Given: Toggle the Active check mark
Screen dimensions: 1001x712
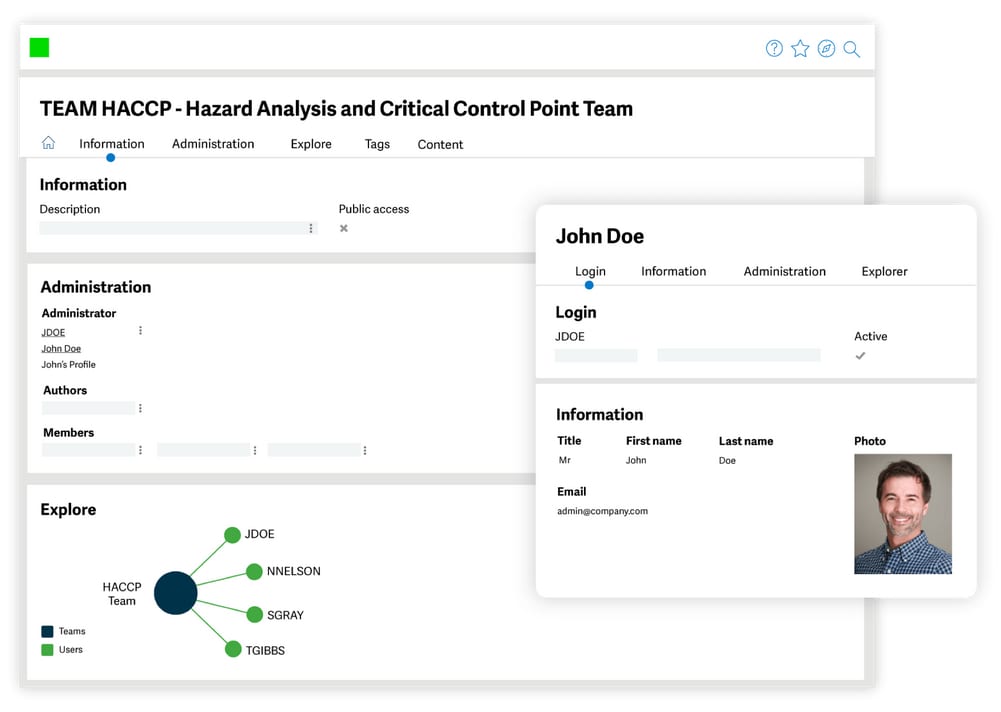Looking at the screenshot, I should pyautogui.click(x=861, y=356).
